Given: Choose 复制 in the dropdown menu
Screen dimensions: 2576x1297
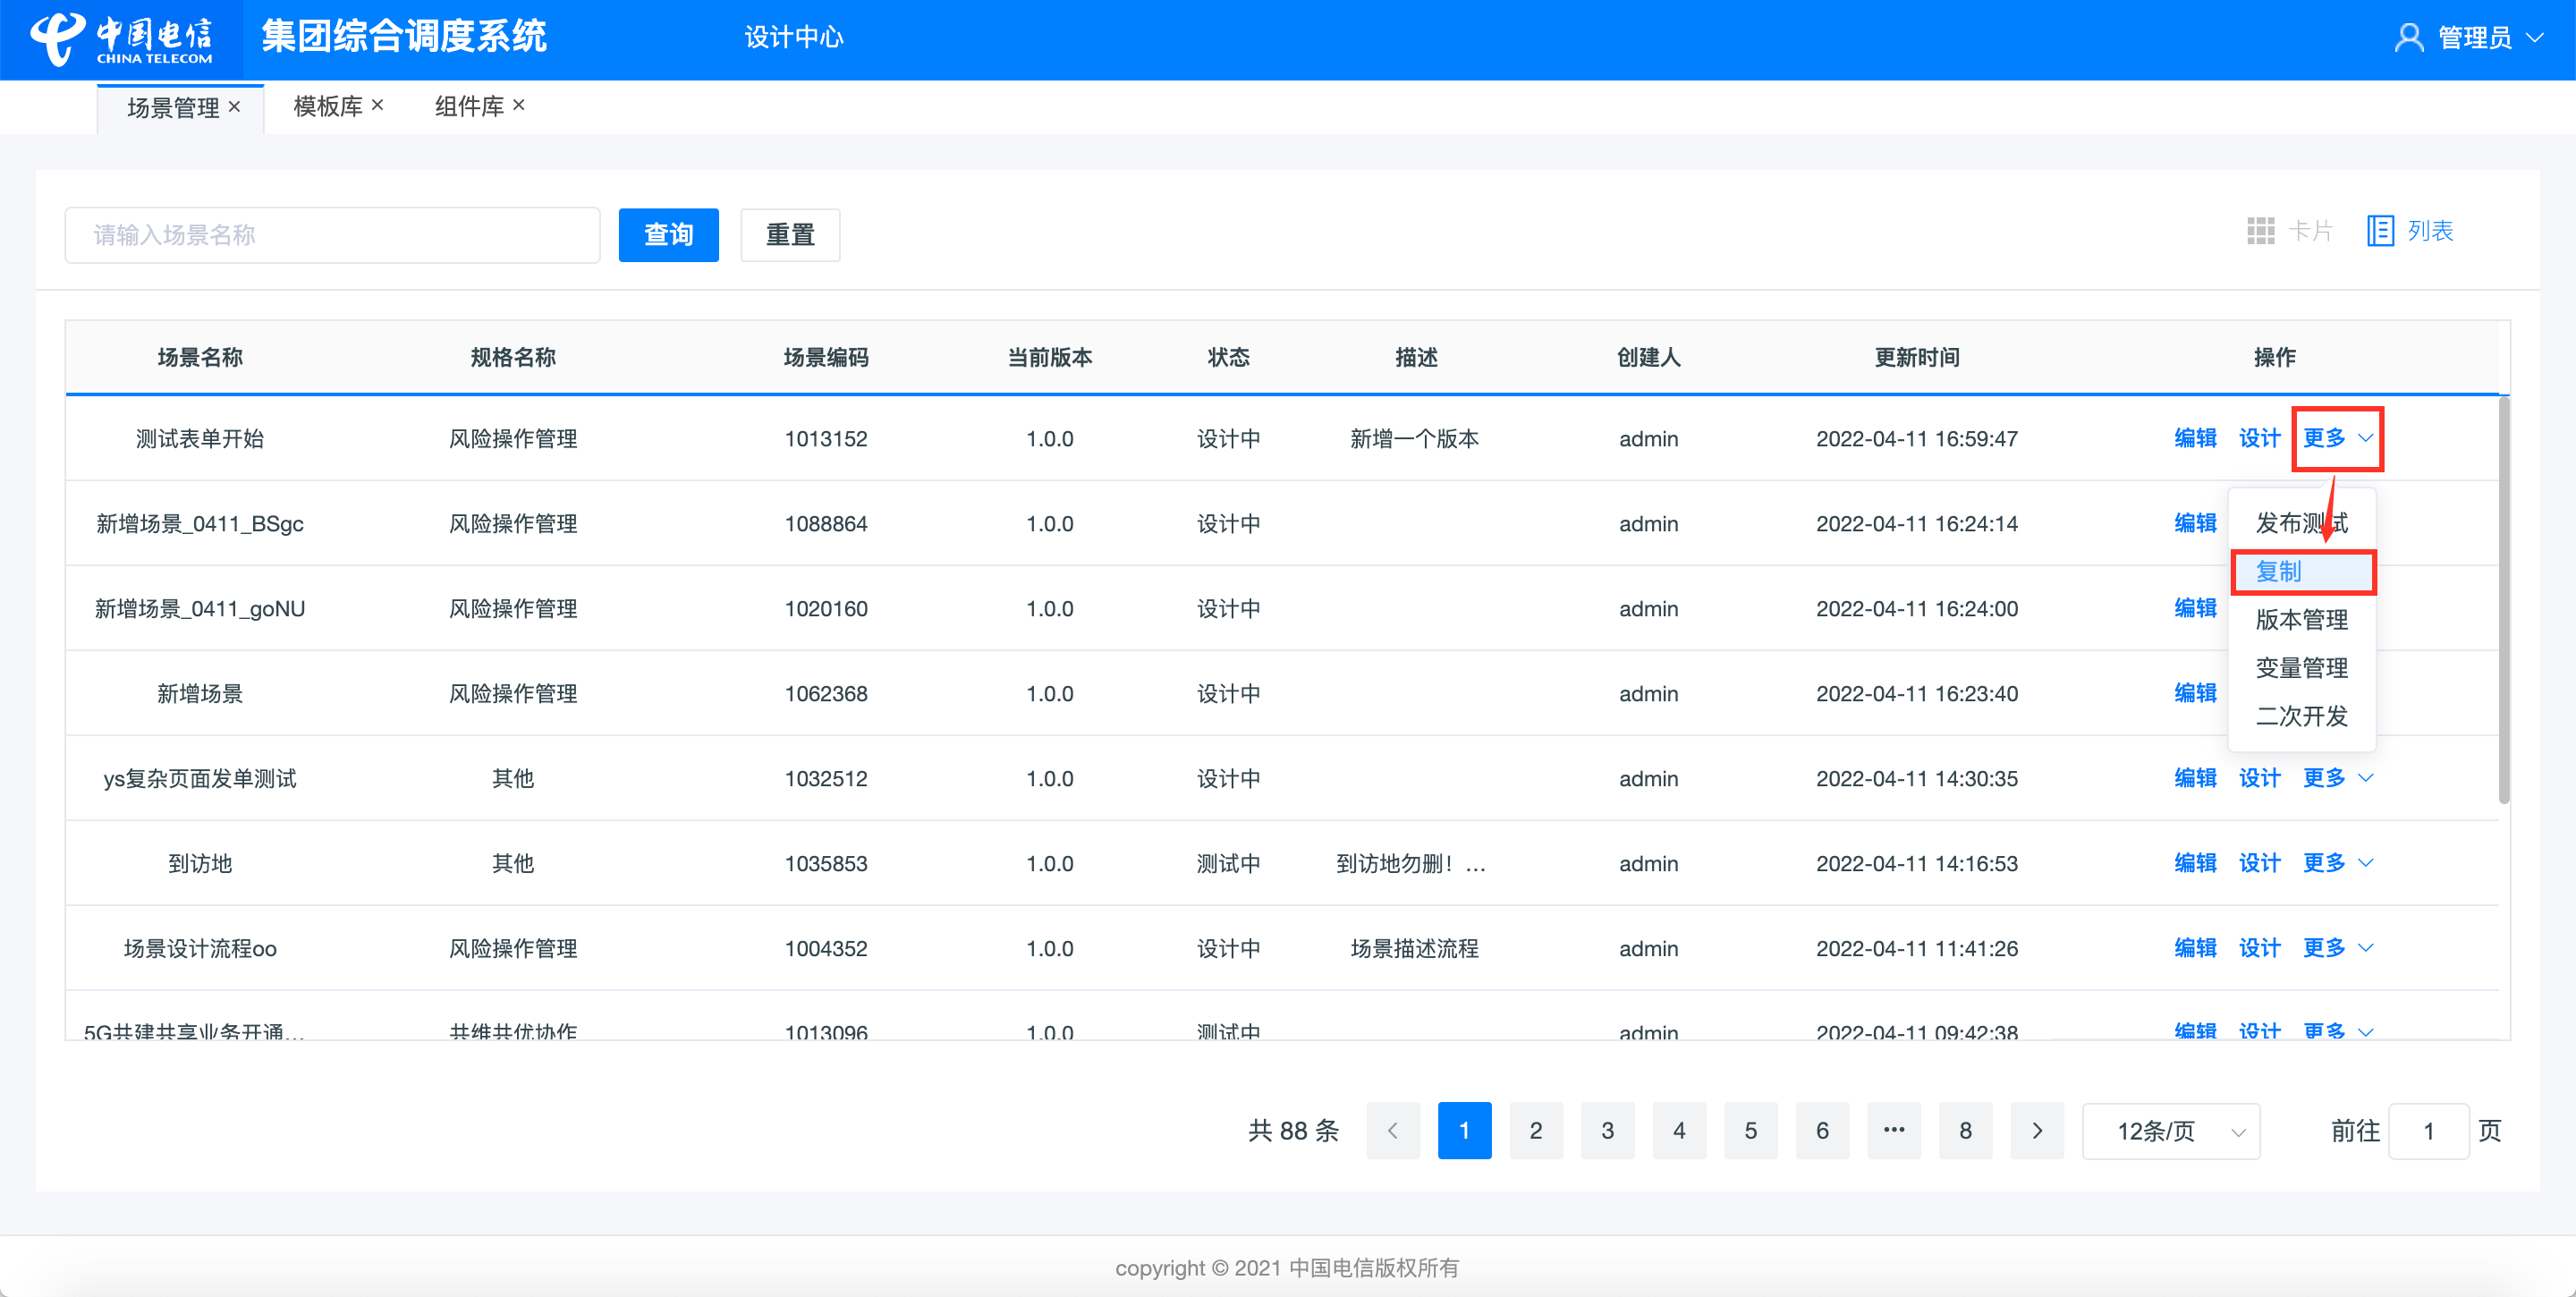Looking at the screenshot, I should point(2302,572).
